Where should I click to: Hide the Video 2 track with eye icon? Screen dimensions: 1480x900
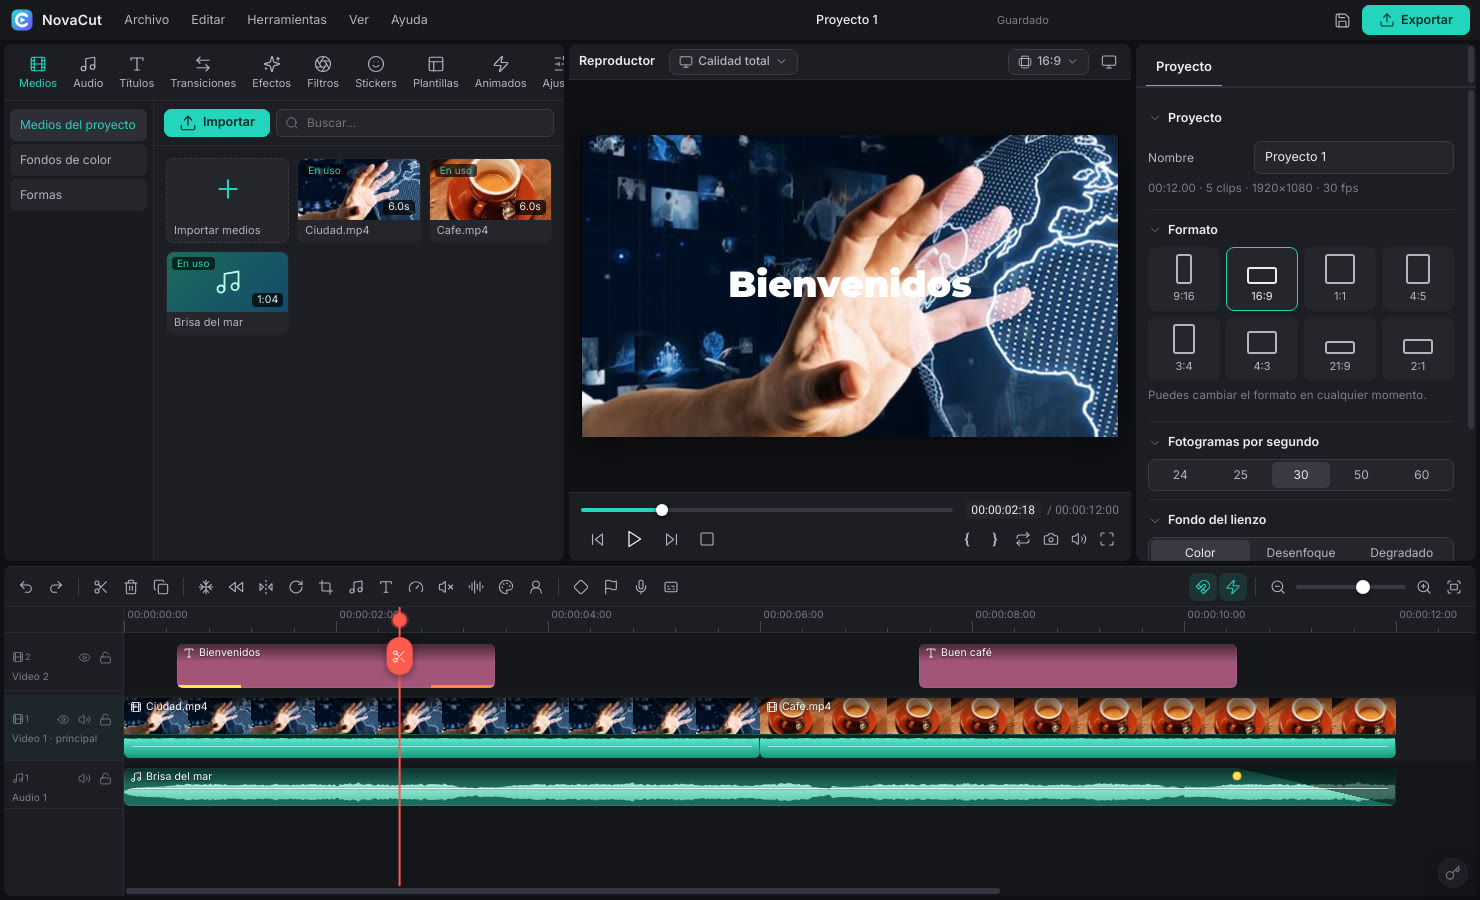[x=84, y=657]
